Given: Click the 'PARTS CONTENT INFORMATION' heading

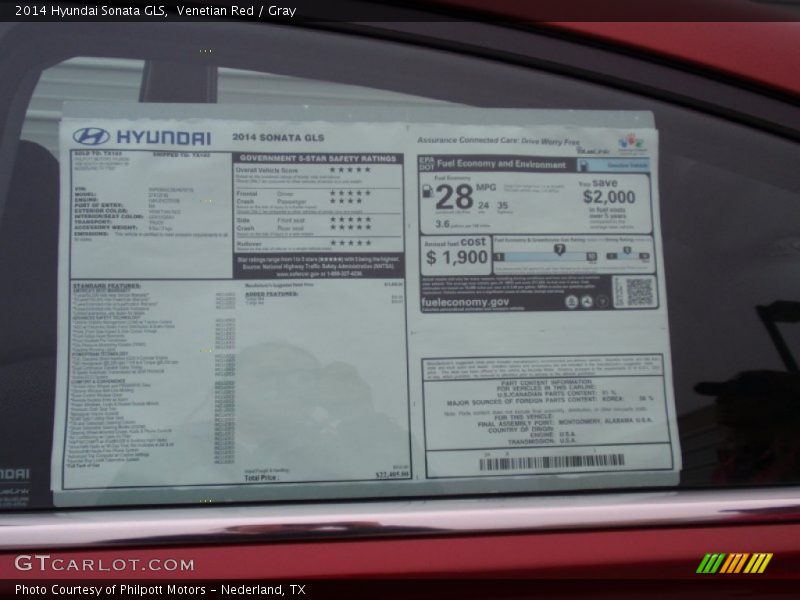Looking at the screenshot, I should (x=546, y=382).
